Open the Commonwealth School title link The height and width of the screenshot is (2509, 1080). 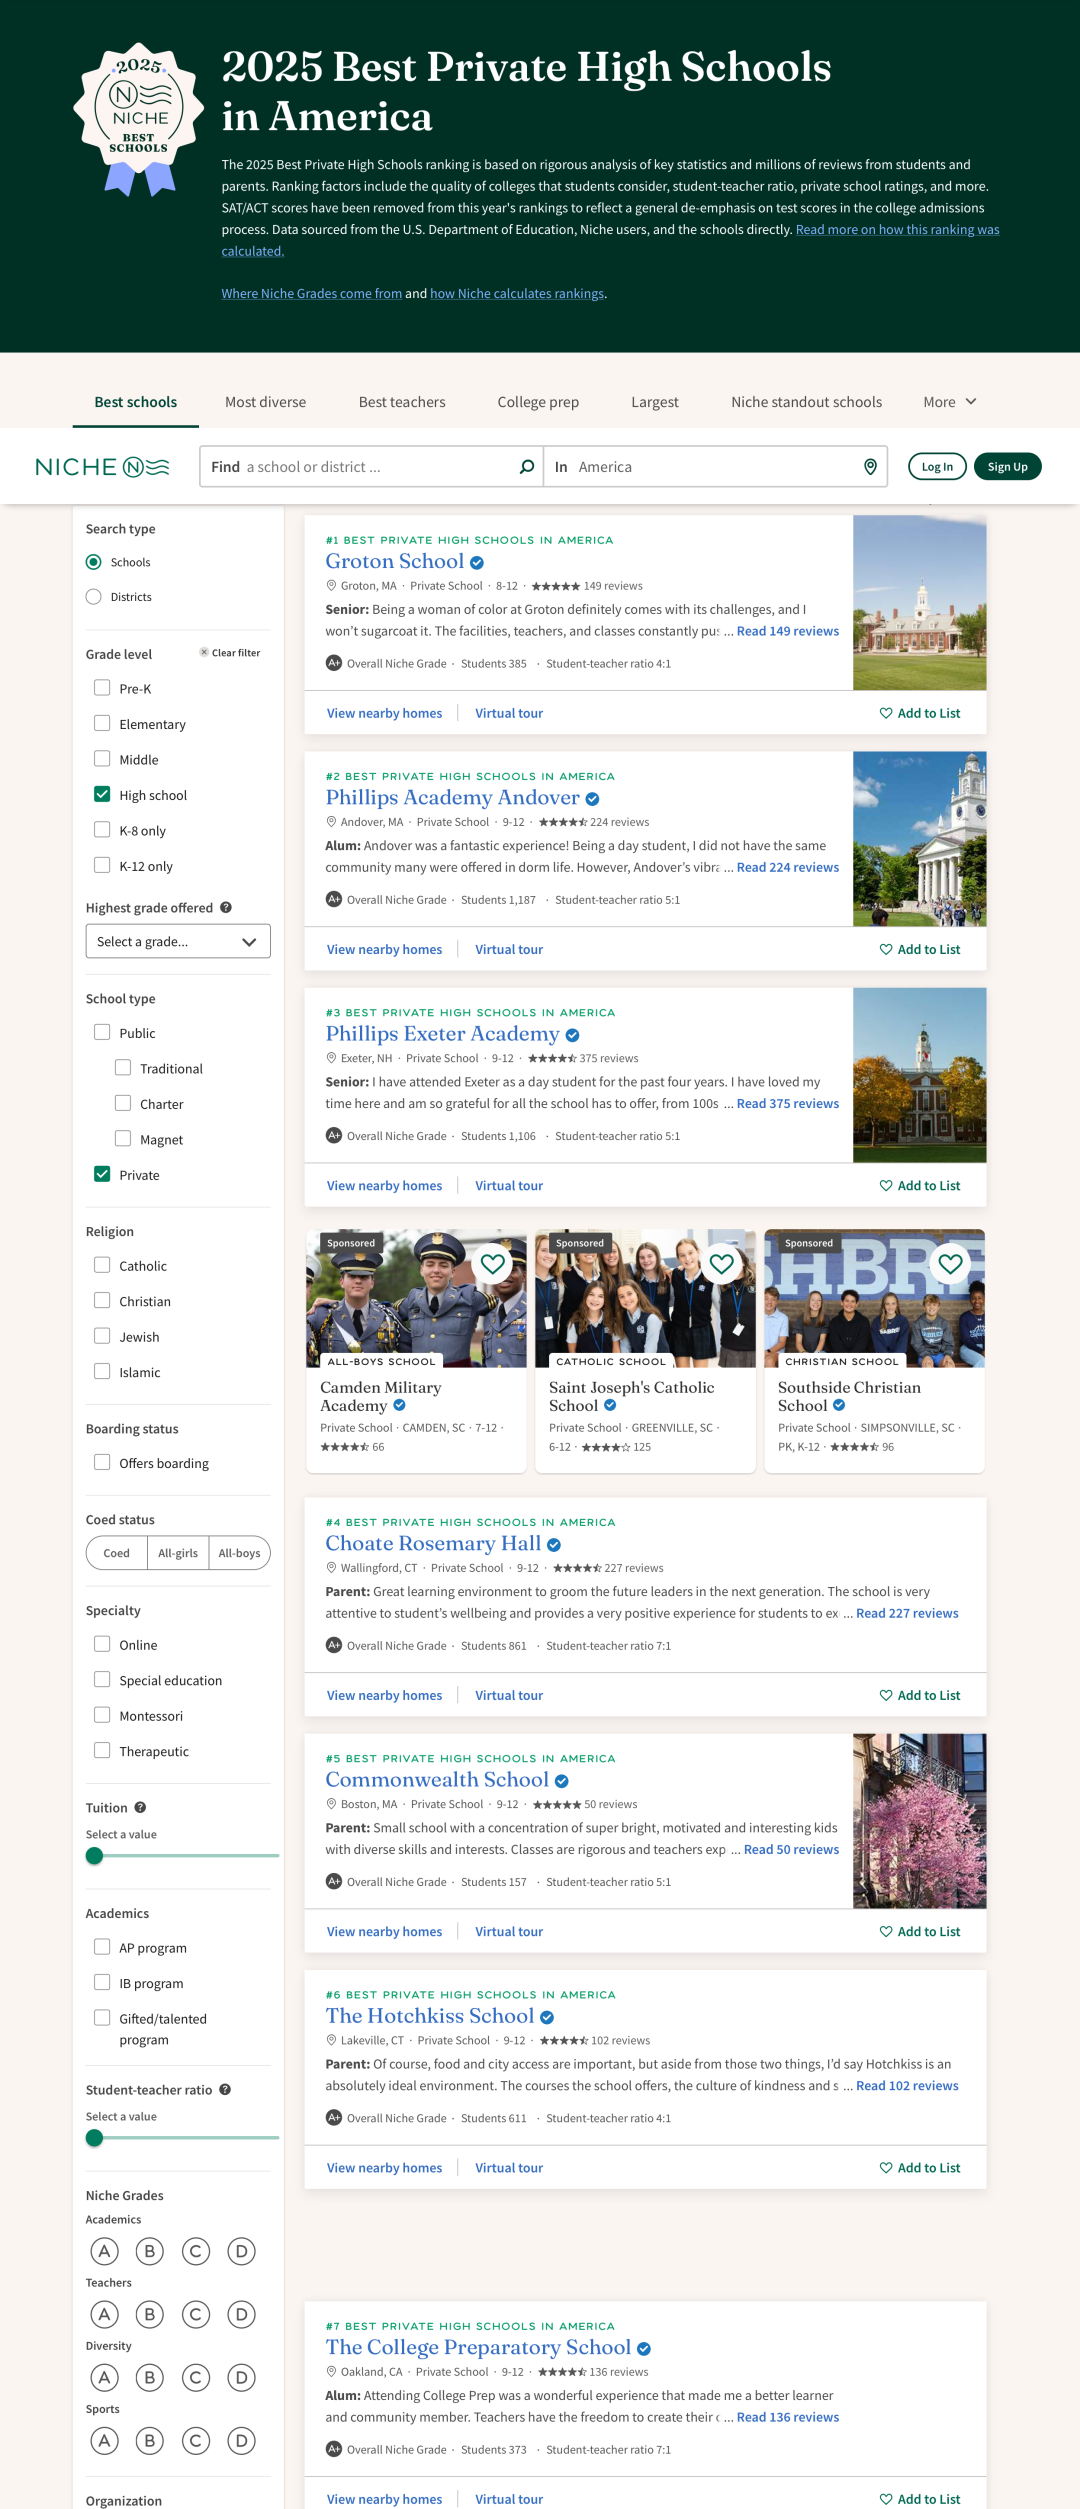(x=437, y=1780)
